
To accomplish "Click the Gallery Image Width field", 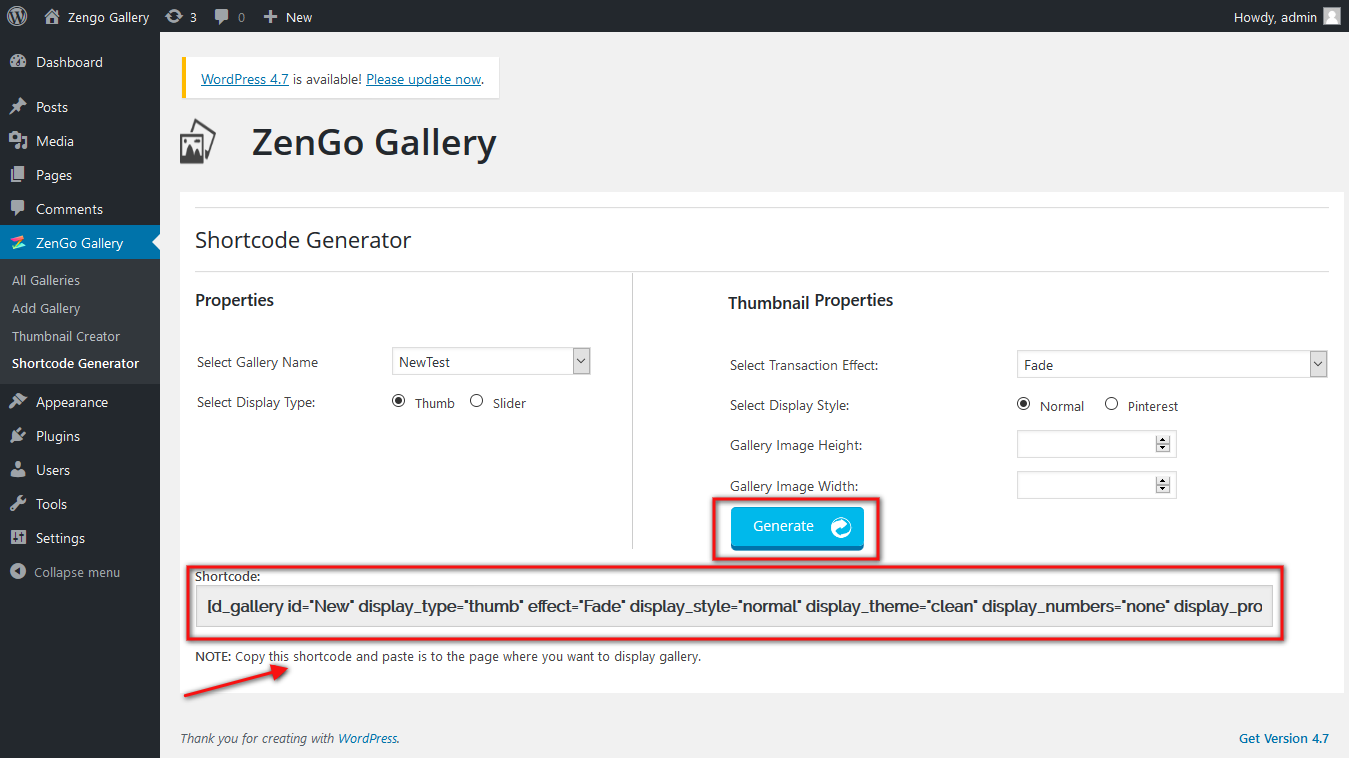I will coord(1096,485).
